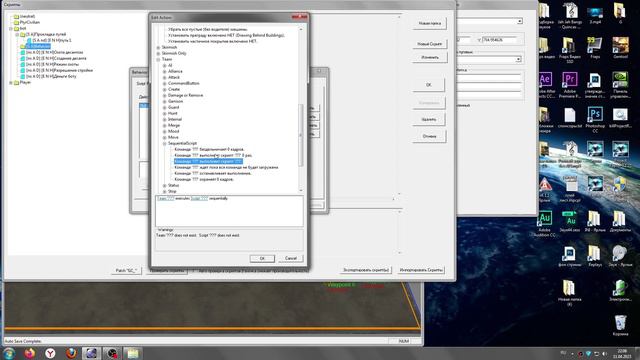Screen dimensions: 640x360
Task: Select action 'Команда ??? ждет пока вся команда'
Action: 226,167
